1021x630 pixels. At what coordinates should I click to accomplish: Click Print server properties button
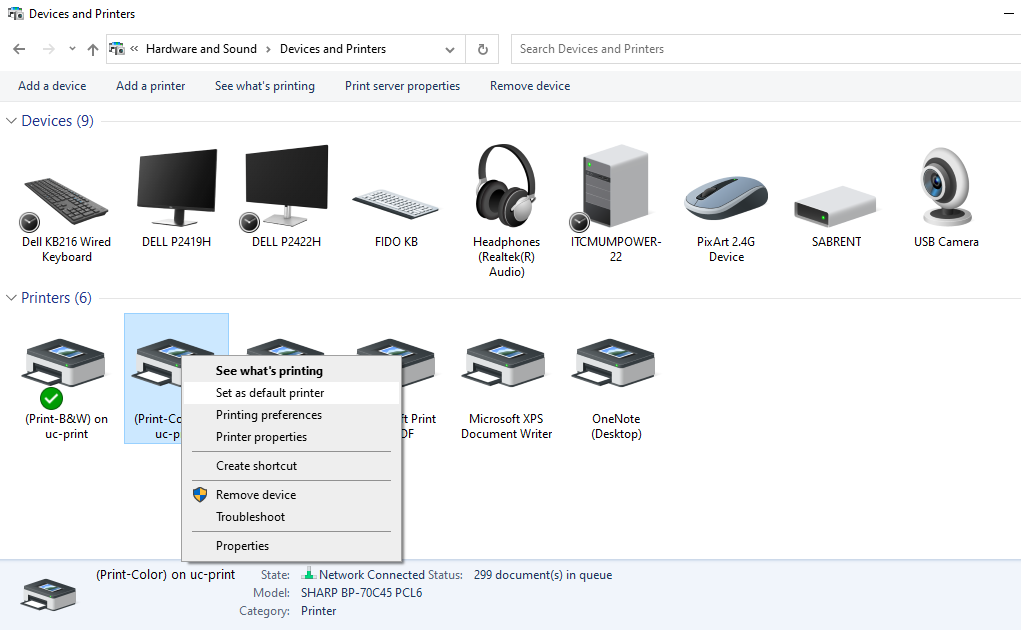402,86
